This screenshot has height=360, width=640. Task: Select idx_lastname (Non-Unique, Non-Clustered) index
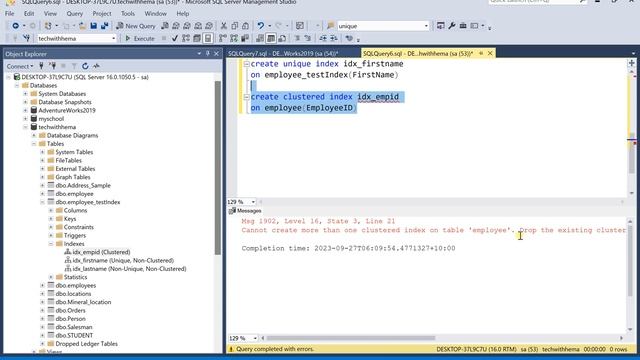[x=129, y=269]
